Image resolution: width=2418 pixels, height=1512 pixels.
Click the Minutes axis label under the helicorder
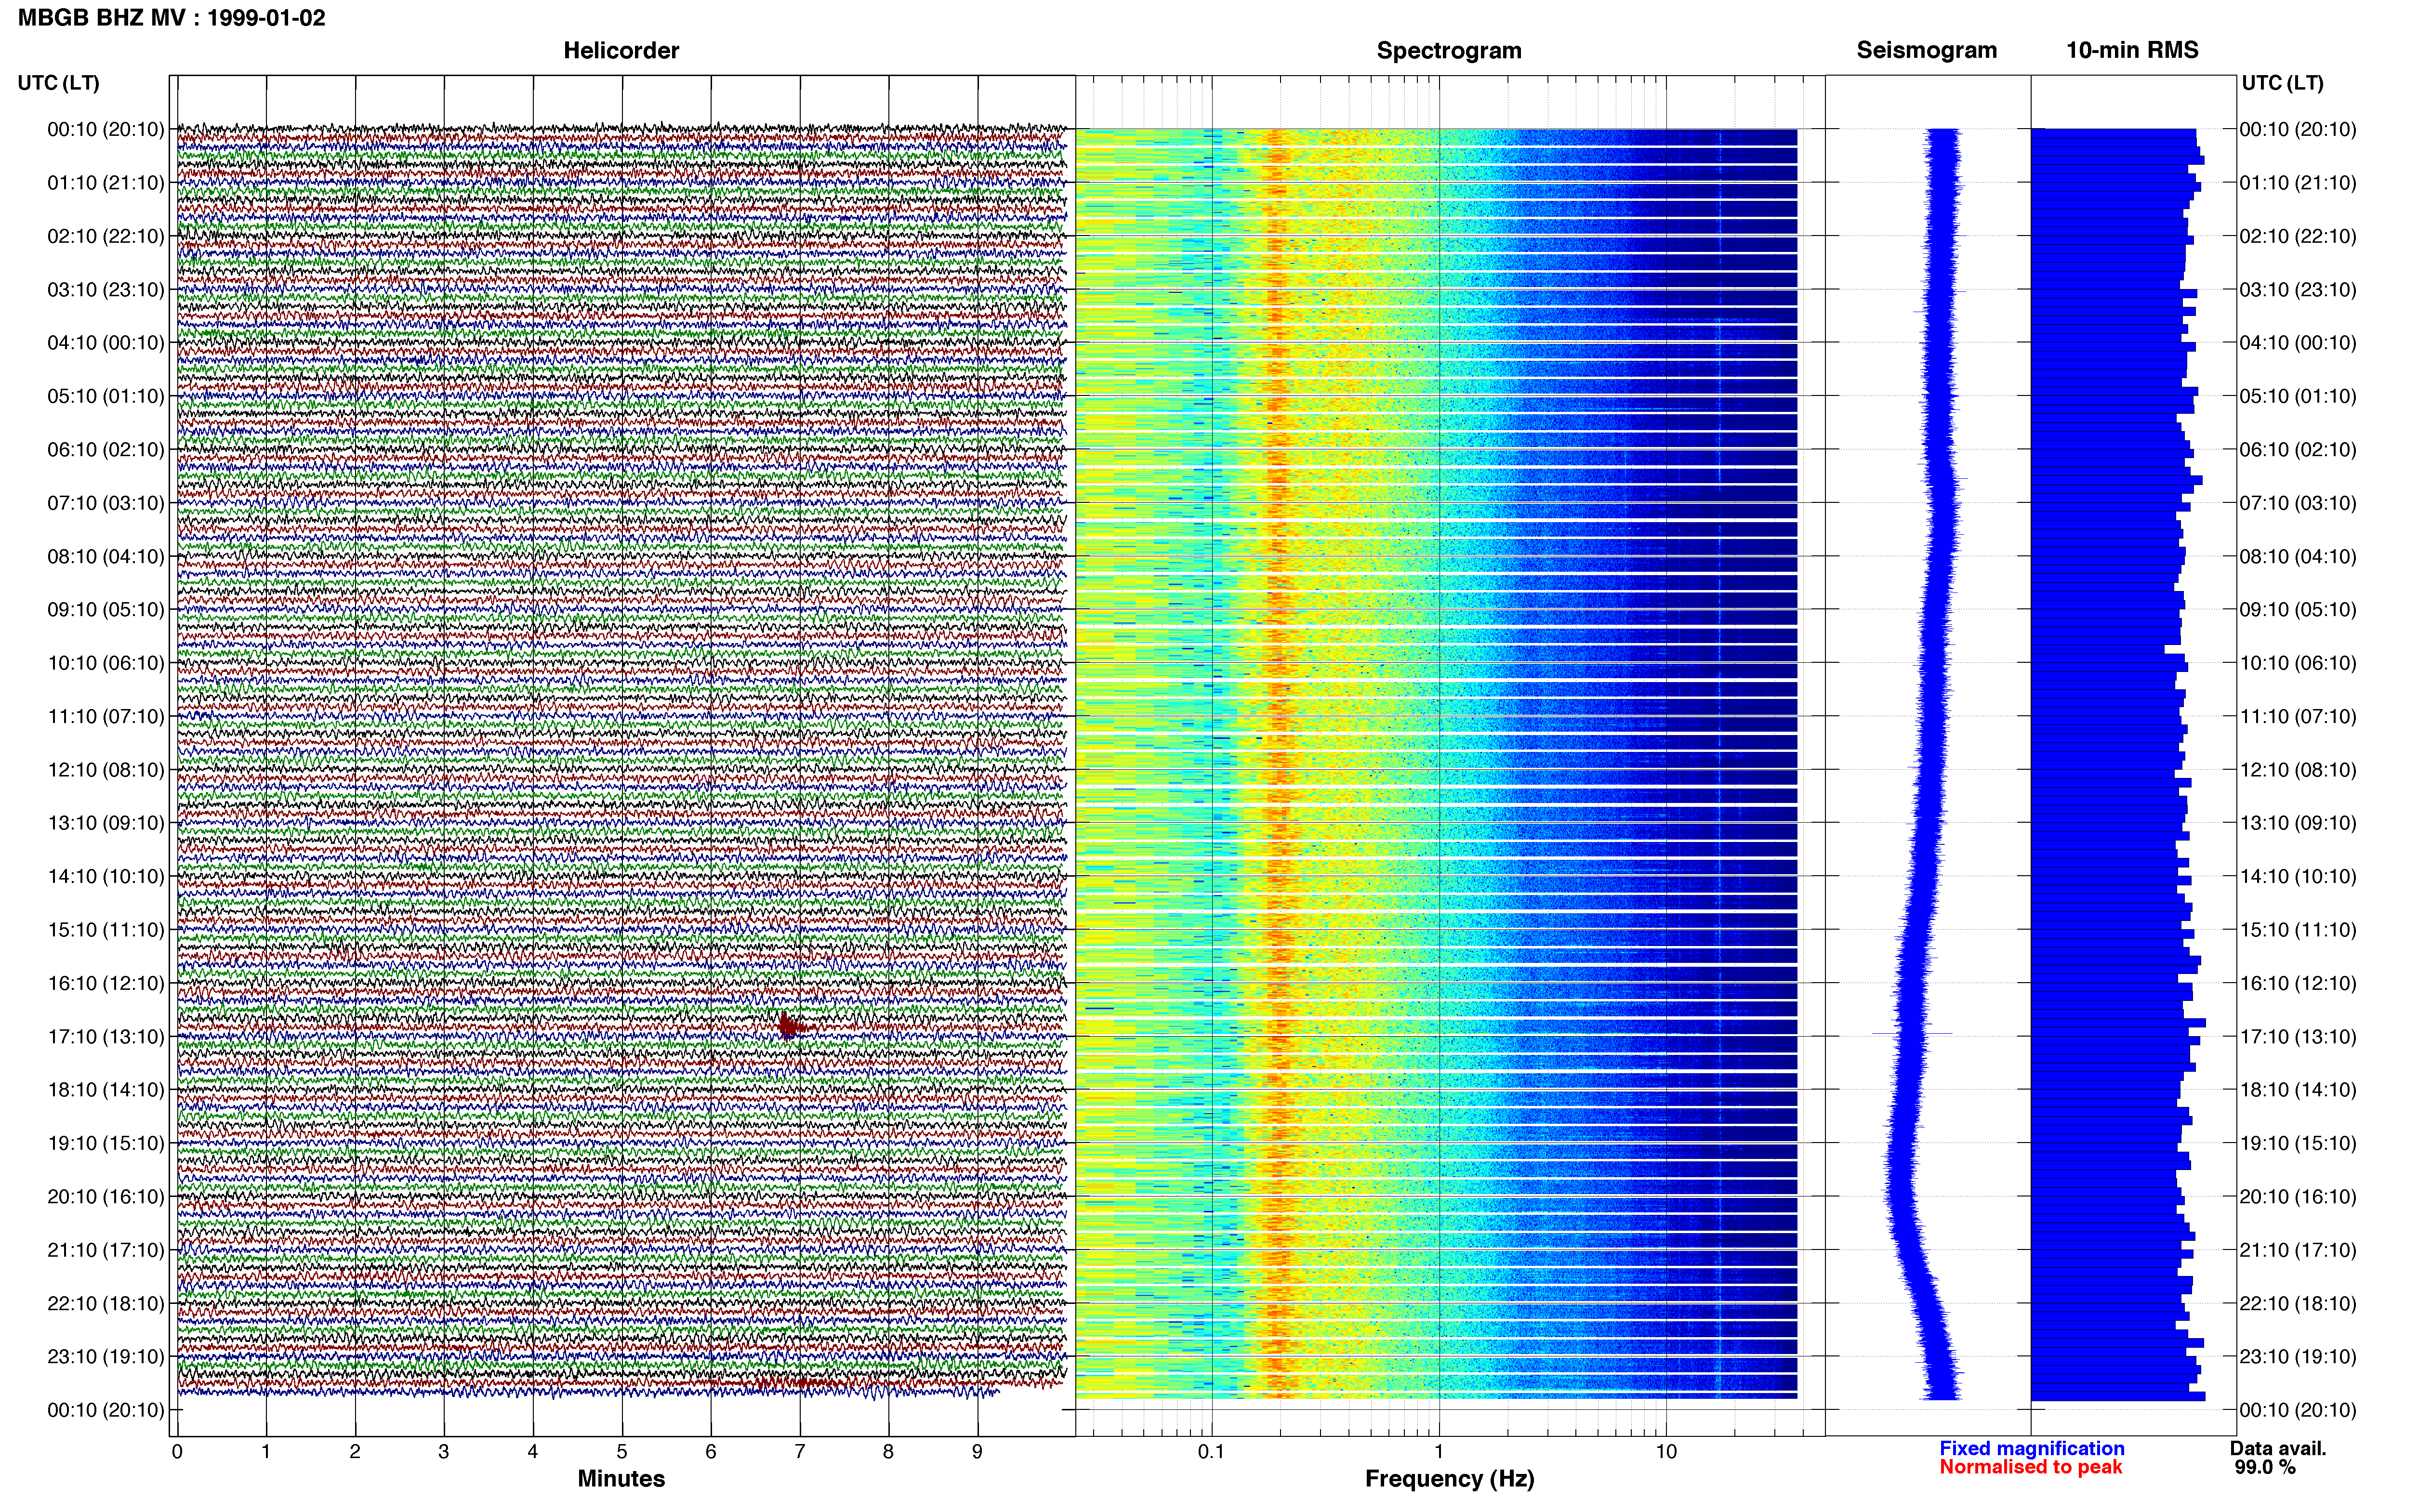[621, 1479]
